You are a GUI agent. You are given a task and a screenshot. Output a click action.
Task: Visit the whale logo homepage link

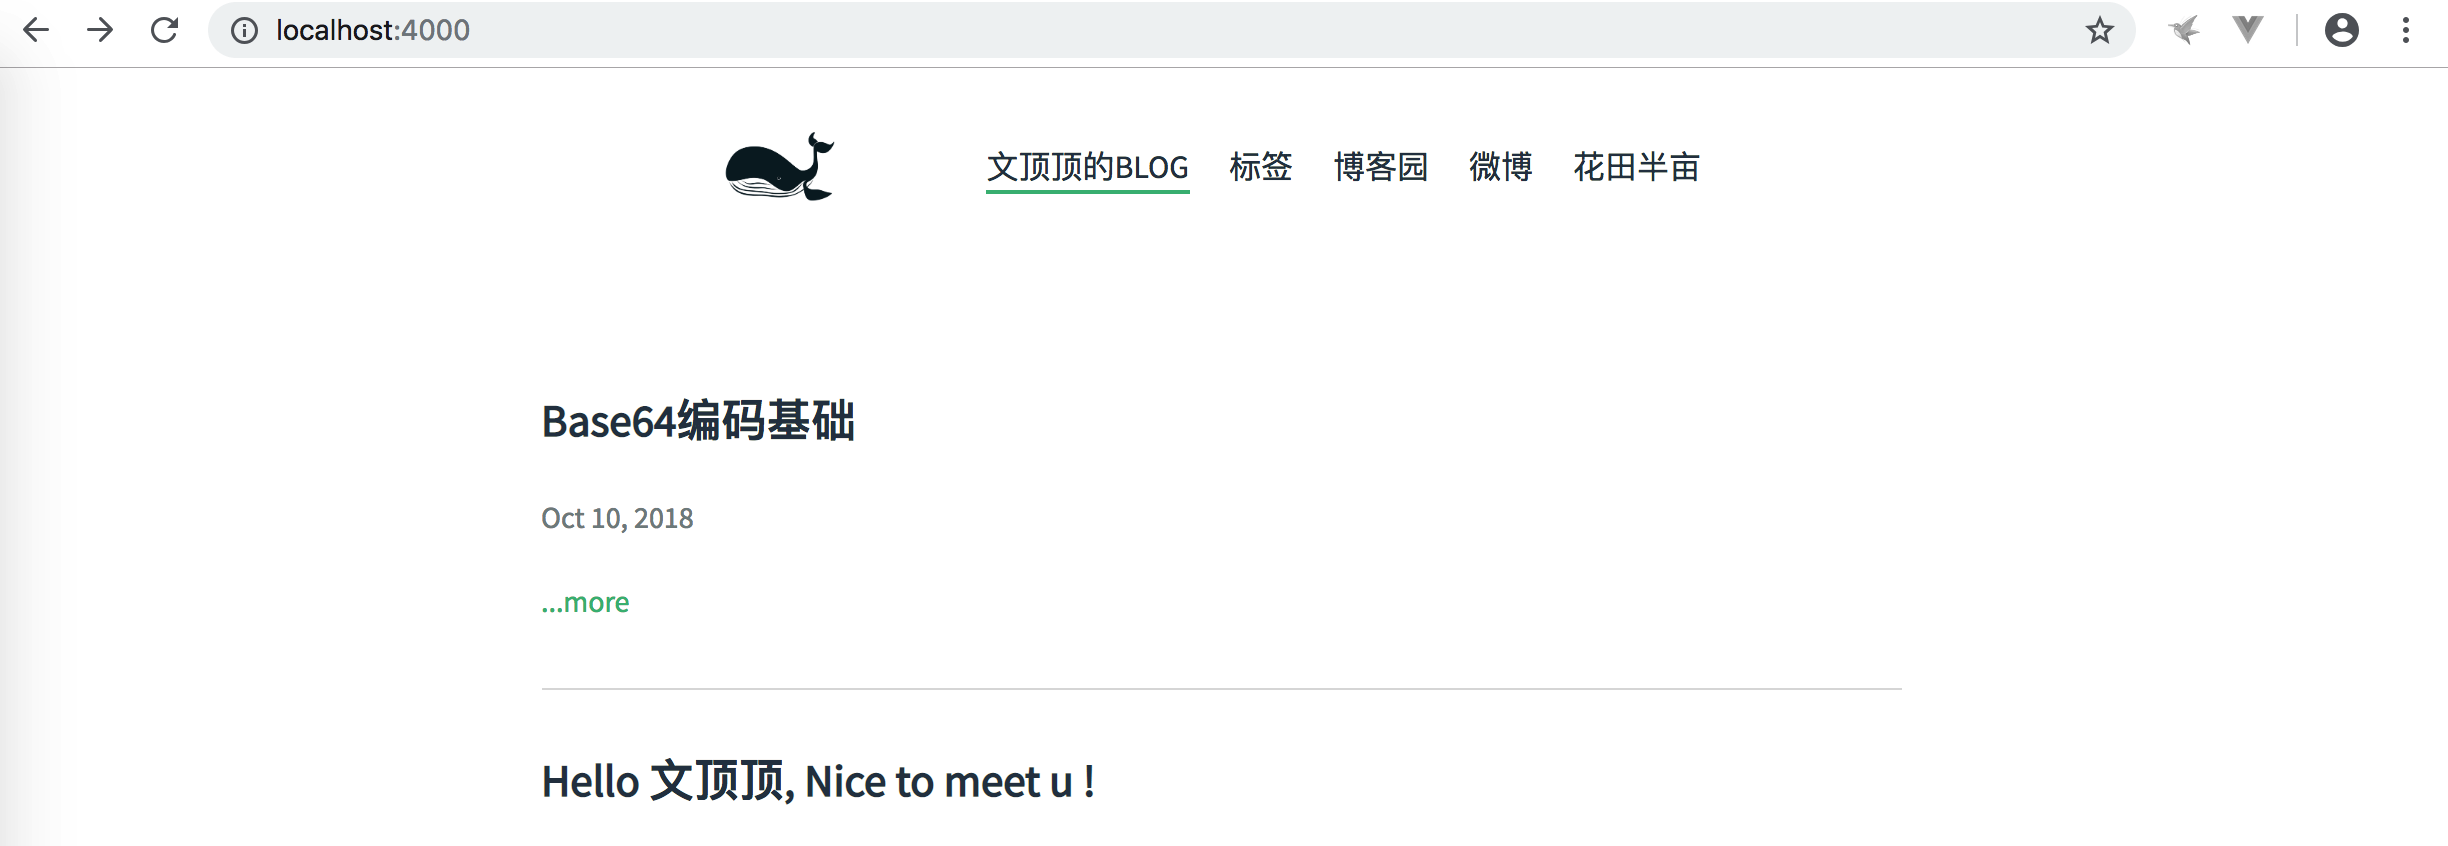(780, 167)
